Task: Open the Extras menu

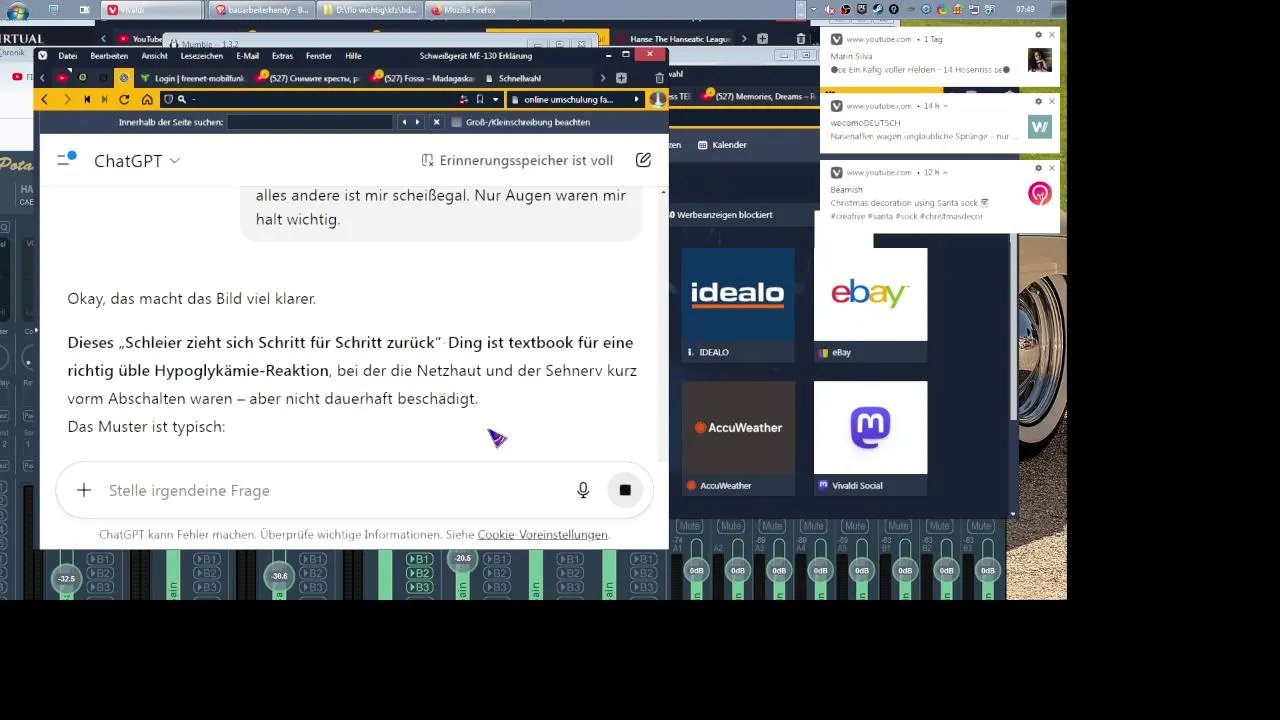Action: tap(282, 56)
